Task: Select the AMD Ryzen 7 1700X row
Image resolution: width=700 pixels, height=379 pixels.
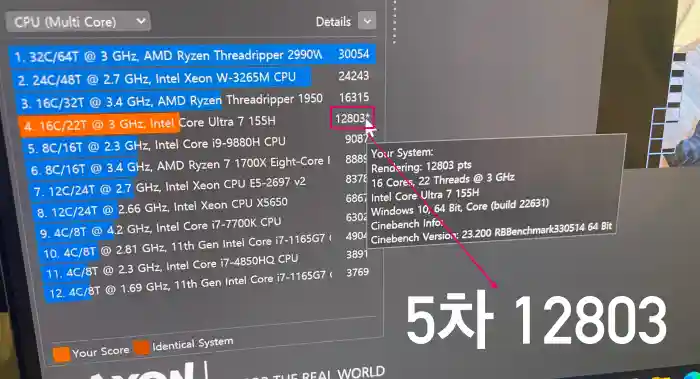Action: pyautogui.click(x=198, y=165)
